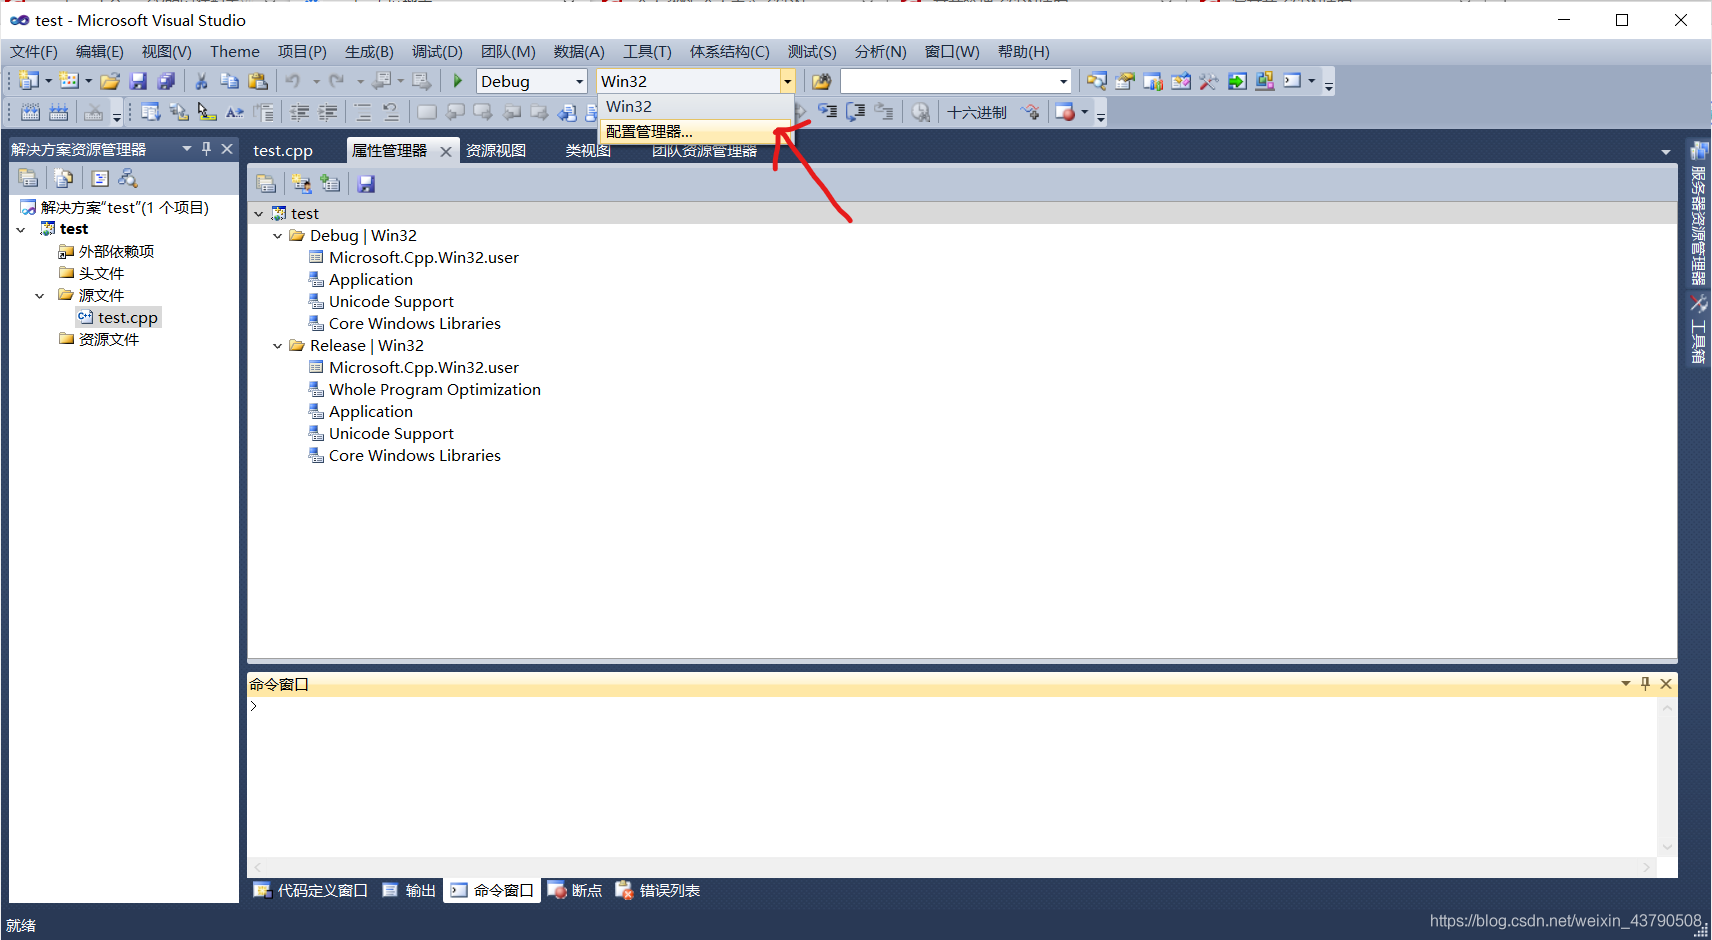Open the 代码定义窗口 tab
Screen dimensions: 1712x940
[x=311, y=891]
